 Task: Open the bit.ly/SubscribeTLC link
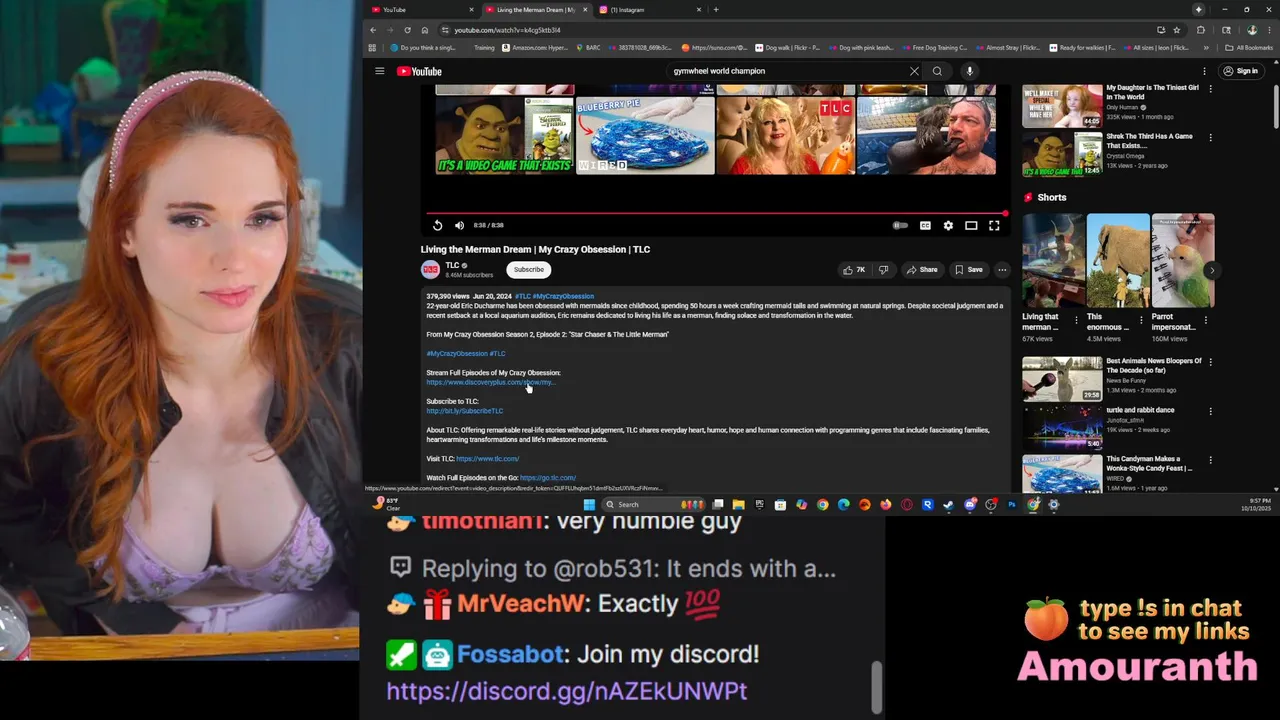(x=465, y=411)
